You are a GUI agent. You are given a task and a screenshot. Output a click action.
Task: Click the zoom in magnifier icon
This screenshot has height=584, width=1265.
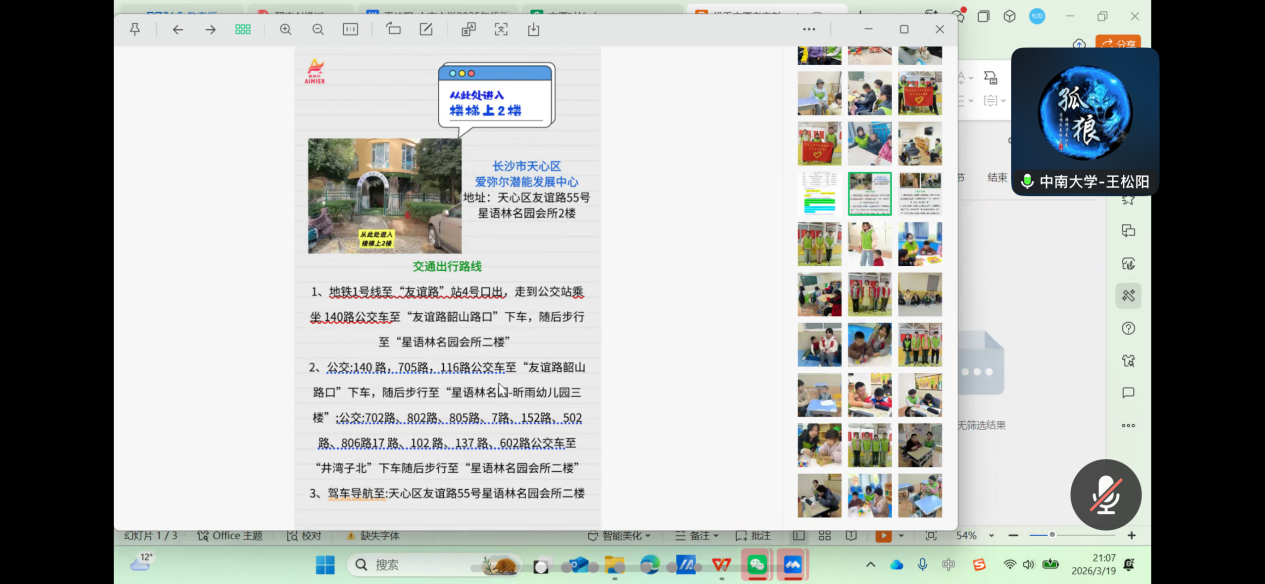[286, 30]
